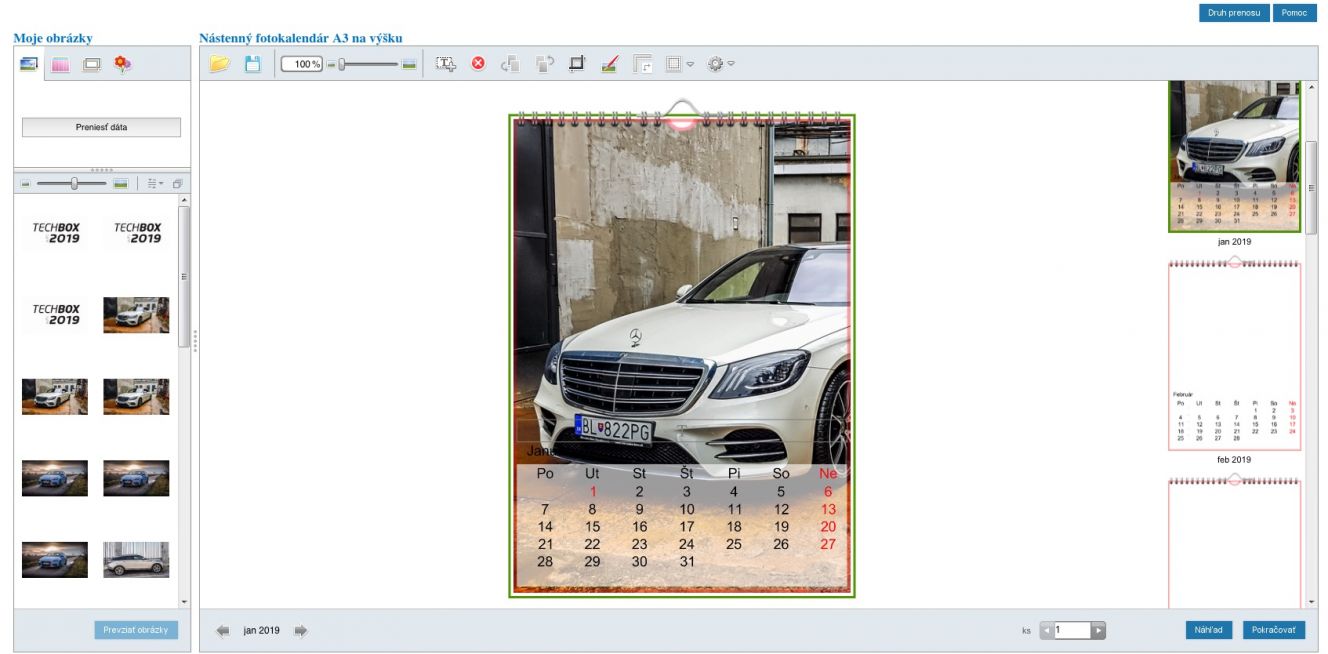Open the thumbnail sort options dropdown
Viewport: 1328px width, 654px height.
point(155,184)
